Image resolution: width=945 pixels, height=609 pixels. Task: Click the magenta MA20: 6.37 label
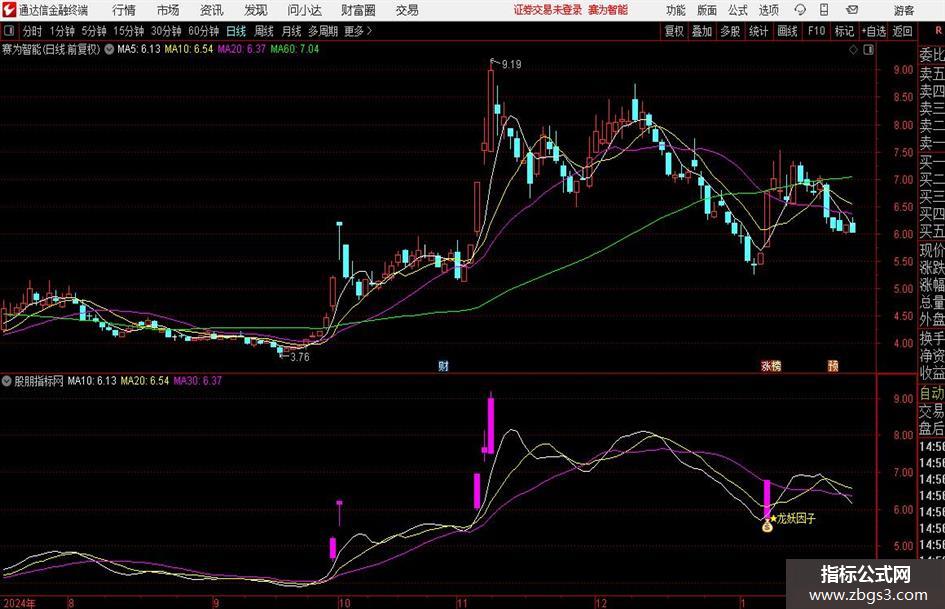point(242,49)
